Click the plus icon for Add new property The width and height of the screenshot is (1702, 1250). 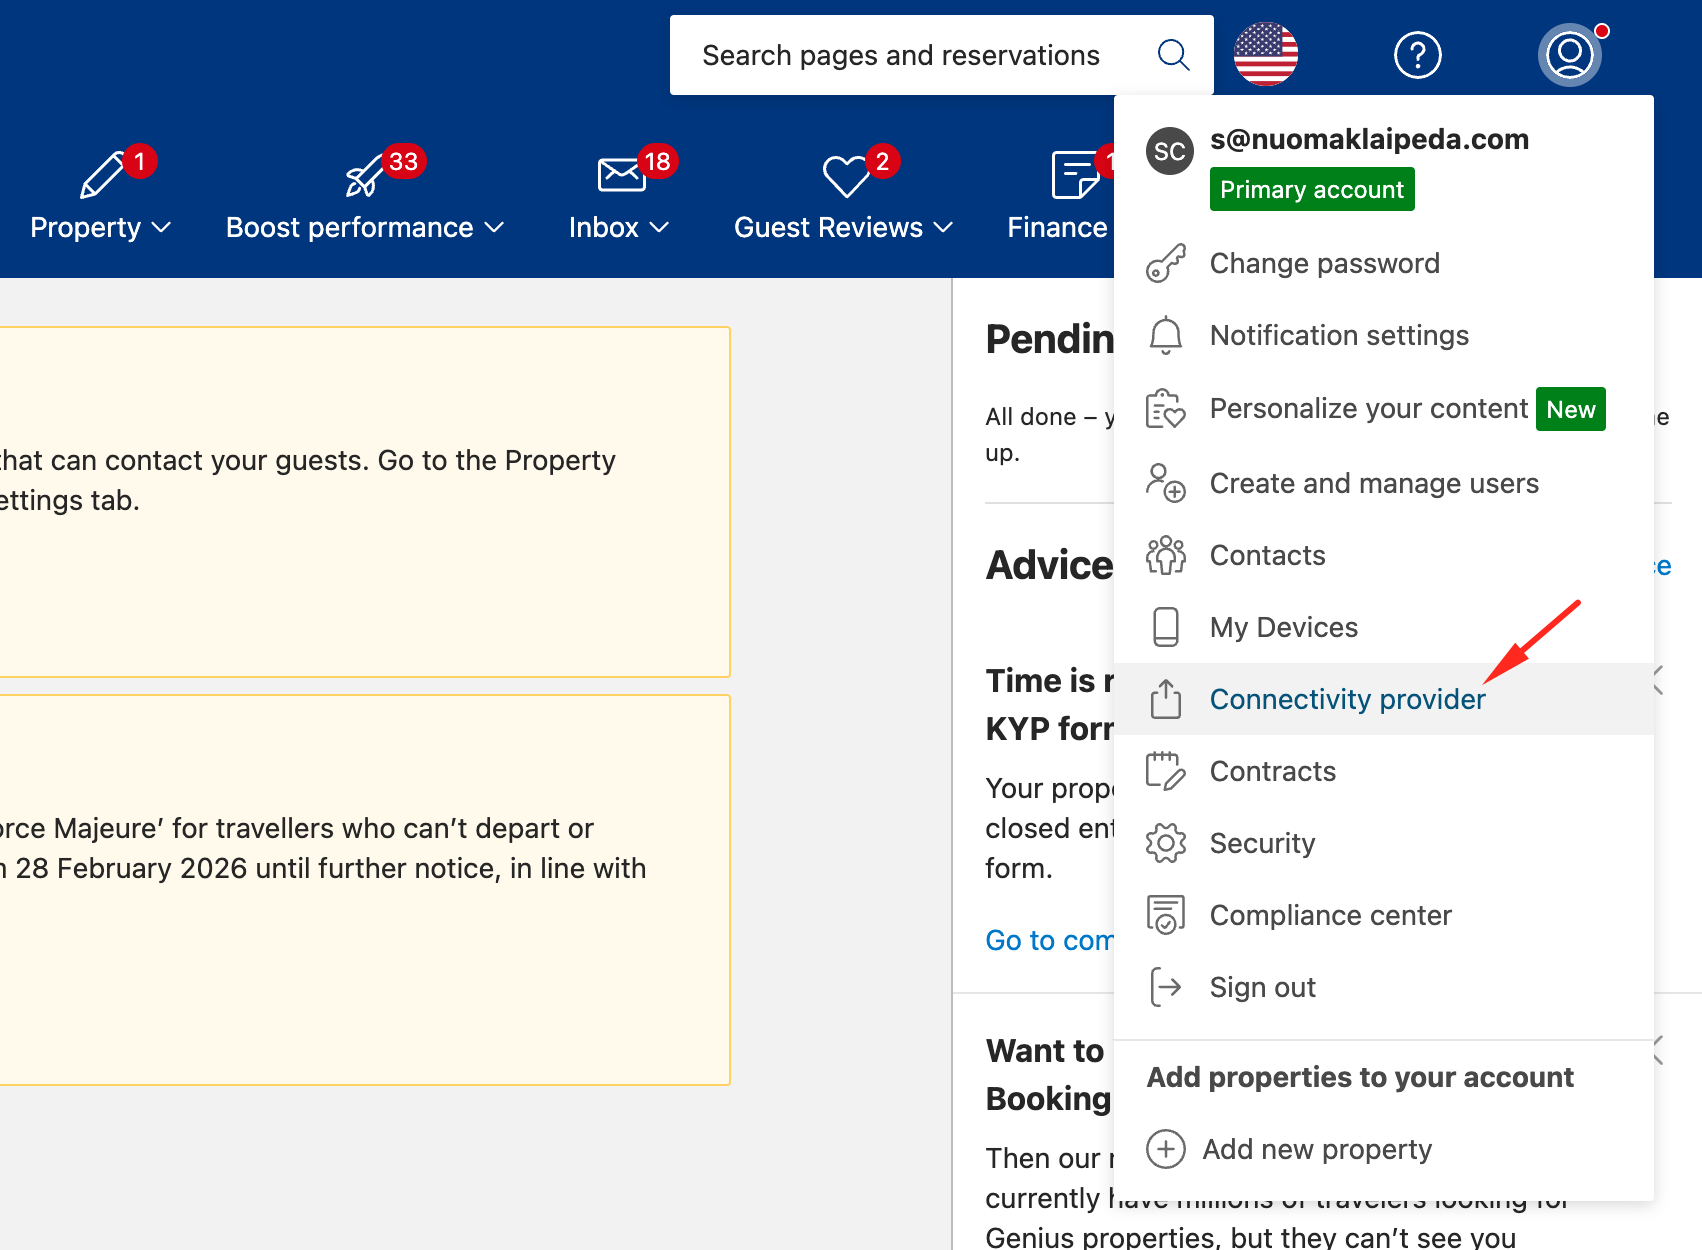[x=1165, y=1149]
